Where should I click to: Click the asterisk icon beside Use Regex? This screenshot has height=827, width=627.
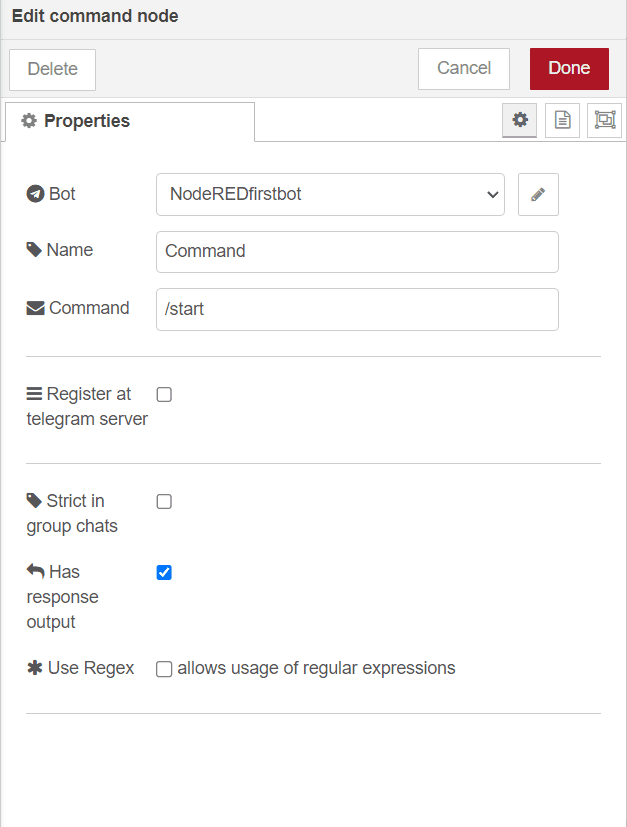pos(33,668)
